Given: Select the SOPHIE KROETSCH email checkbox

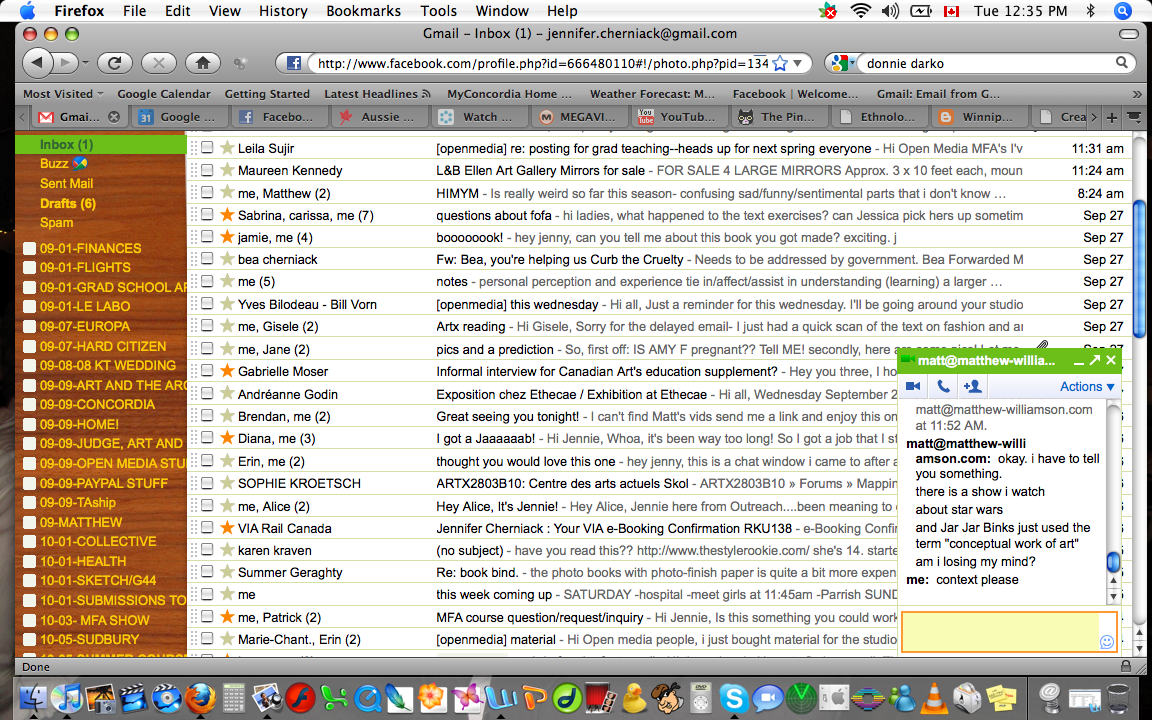Looking at the screenshot, I should [x=207, y=483].
